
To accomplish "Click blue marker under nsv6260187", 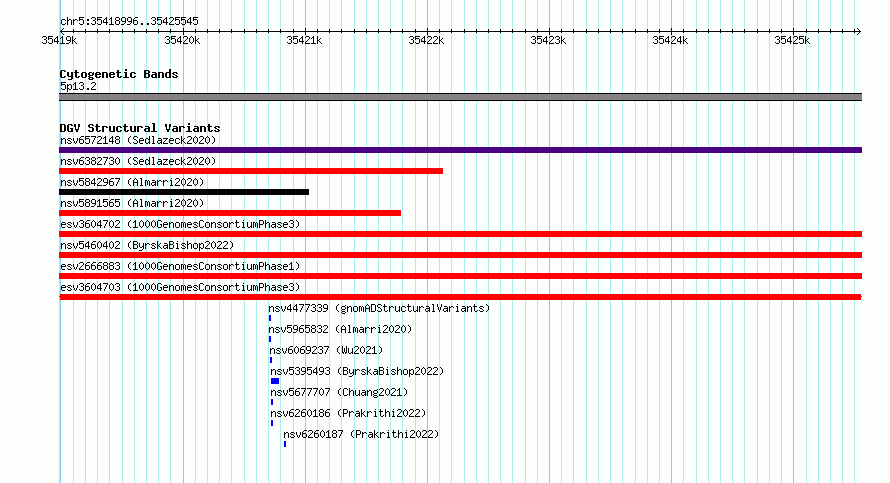I will 285,444.
